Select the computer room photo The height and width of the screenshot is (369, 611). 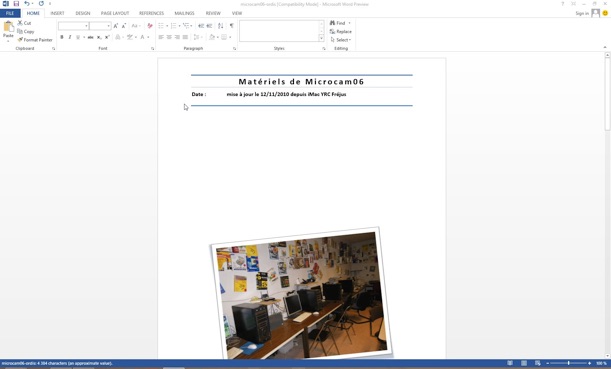pos(302,293)
